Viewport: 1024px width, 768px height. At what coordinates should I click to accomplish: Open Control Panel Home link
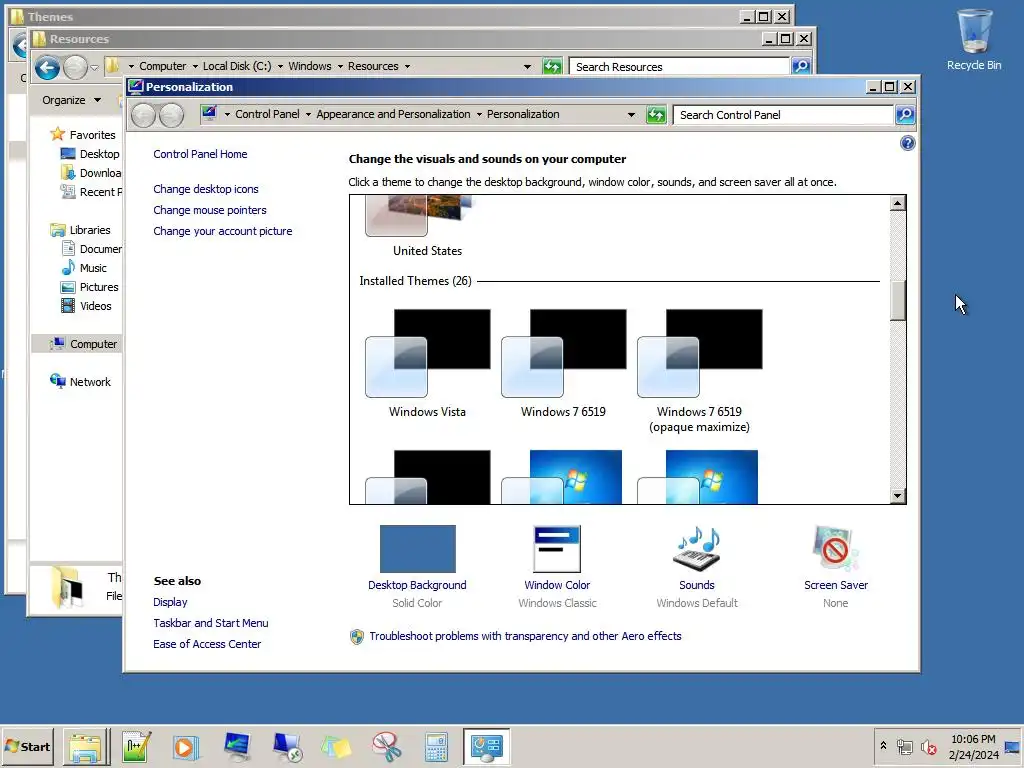[200, 154]
